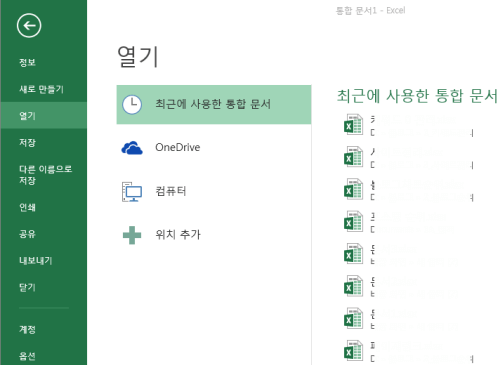This screenshot has height=365, width=500.
Task: Pick the 컴퓨터 computer icon
Action: coord(132,192)
